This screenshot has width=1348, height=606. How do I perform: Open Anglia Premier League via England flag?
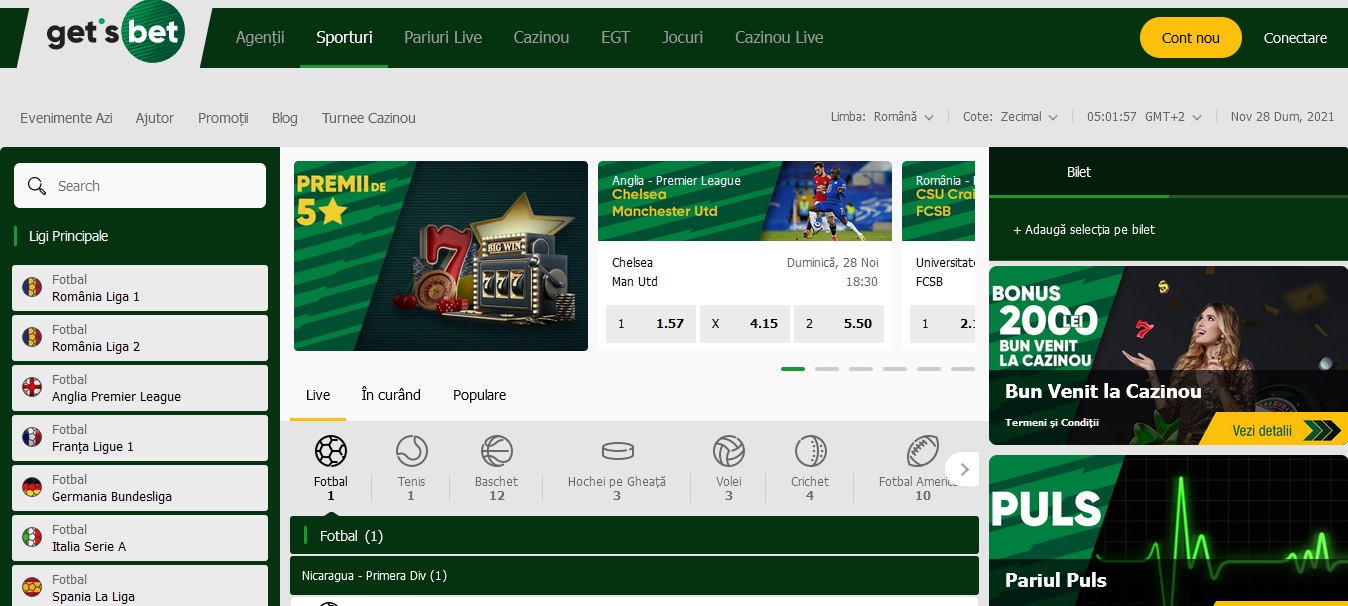tap(32, 388)
